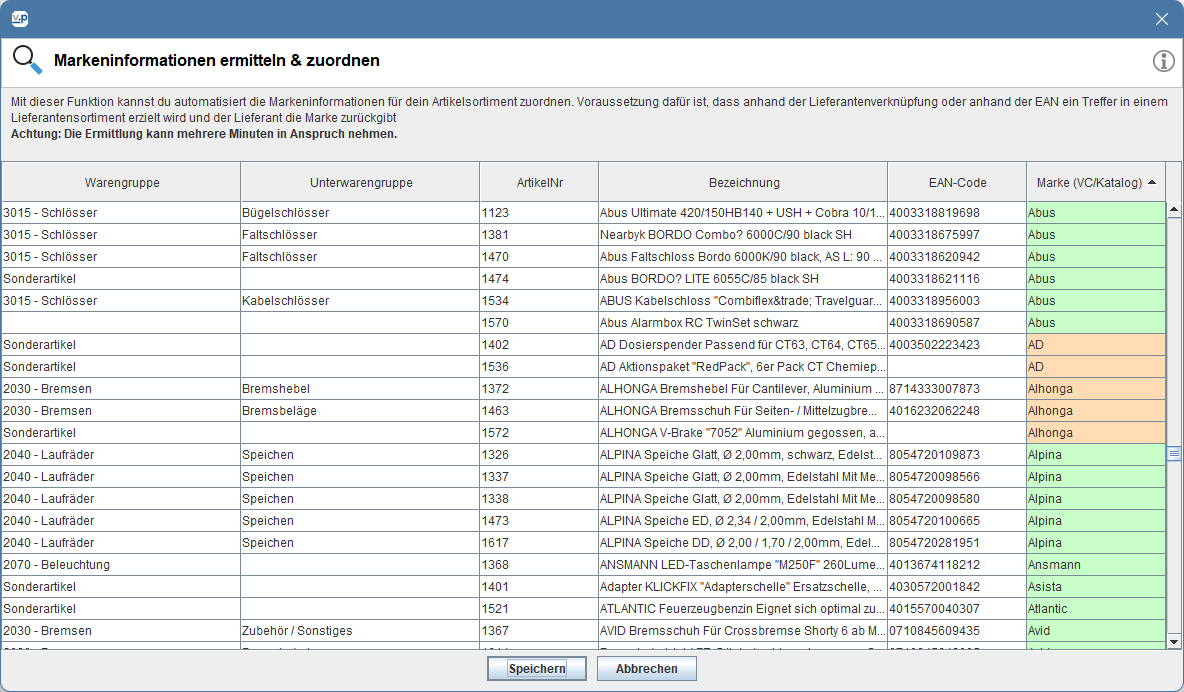1184x692 pixels.
Task: Click '2070 - Beleuchtung' product group cell
Action: tap(122, 564)
